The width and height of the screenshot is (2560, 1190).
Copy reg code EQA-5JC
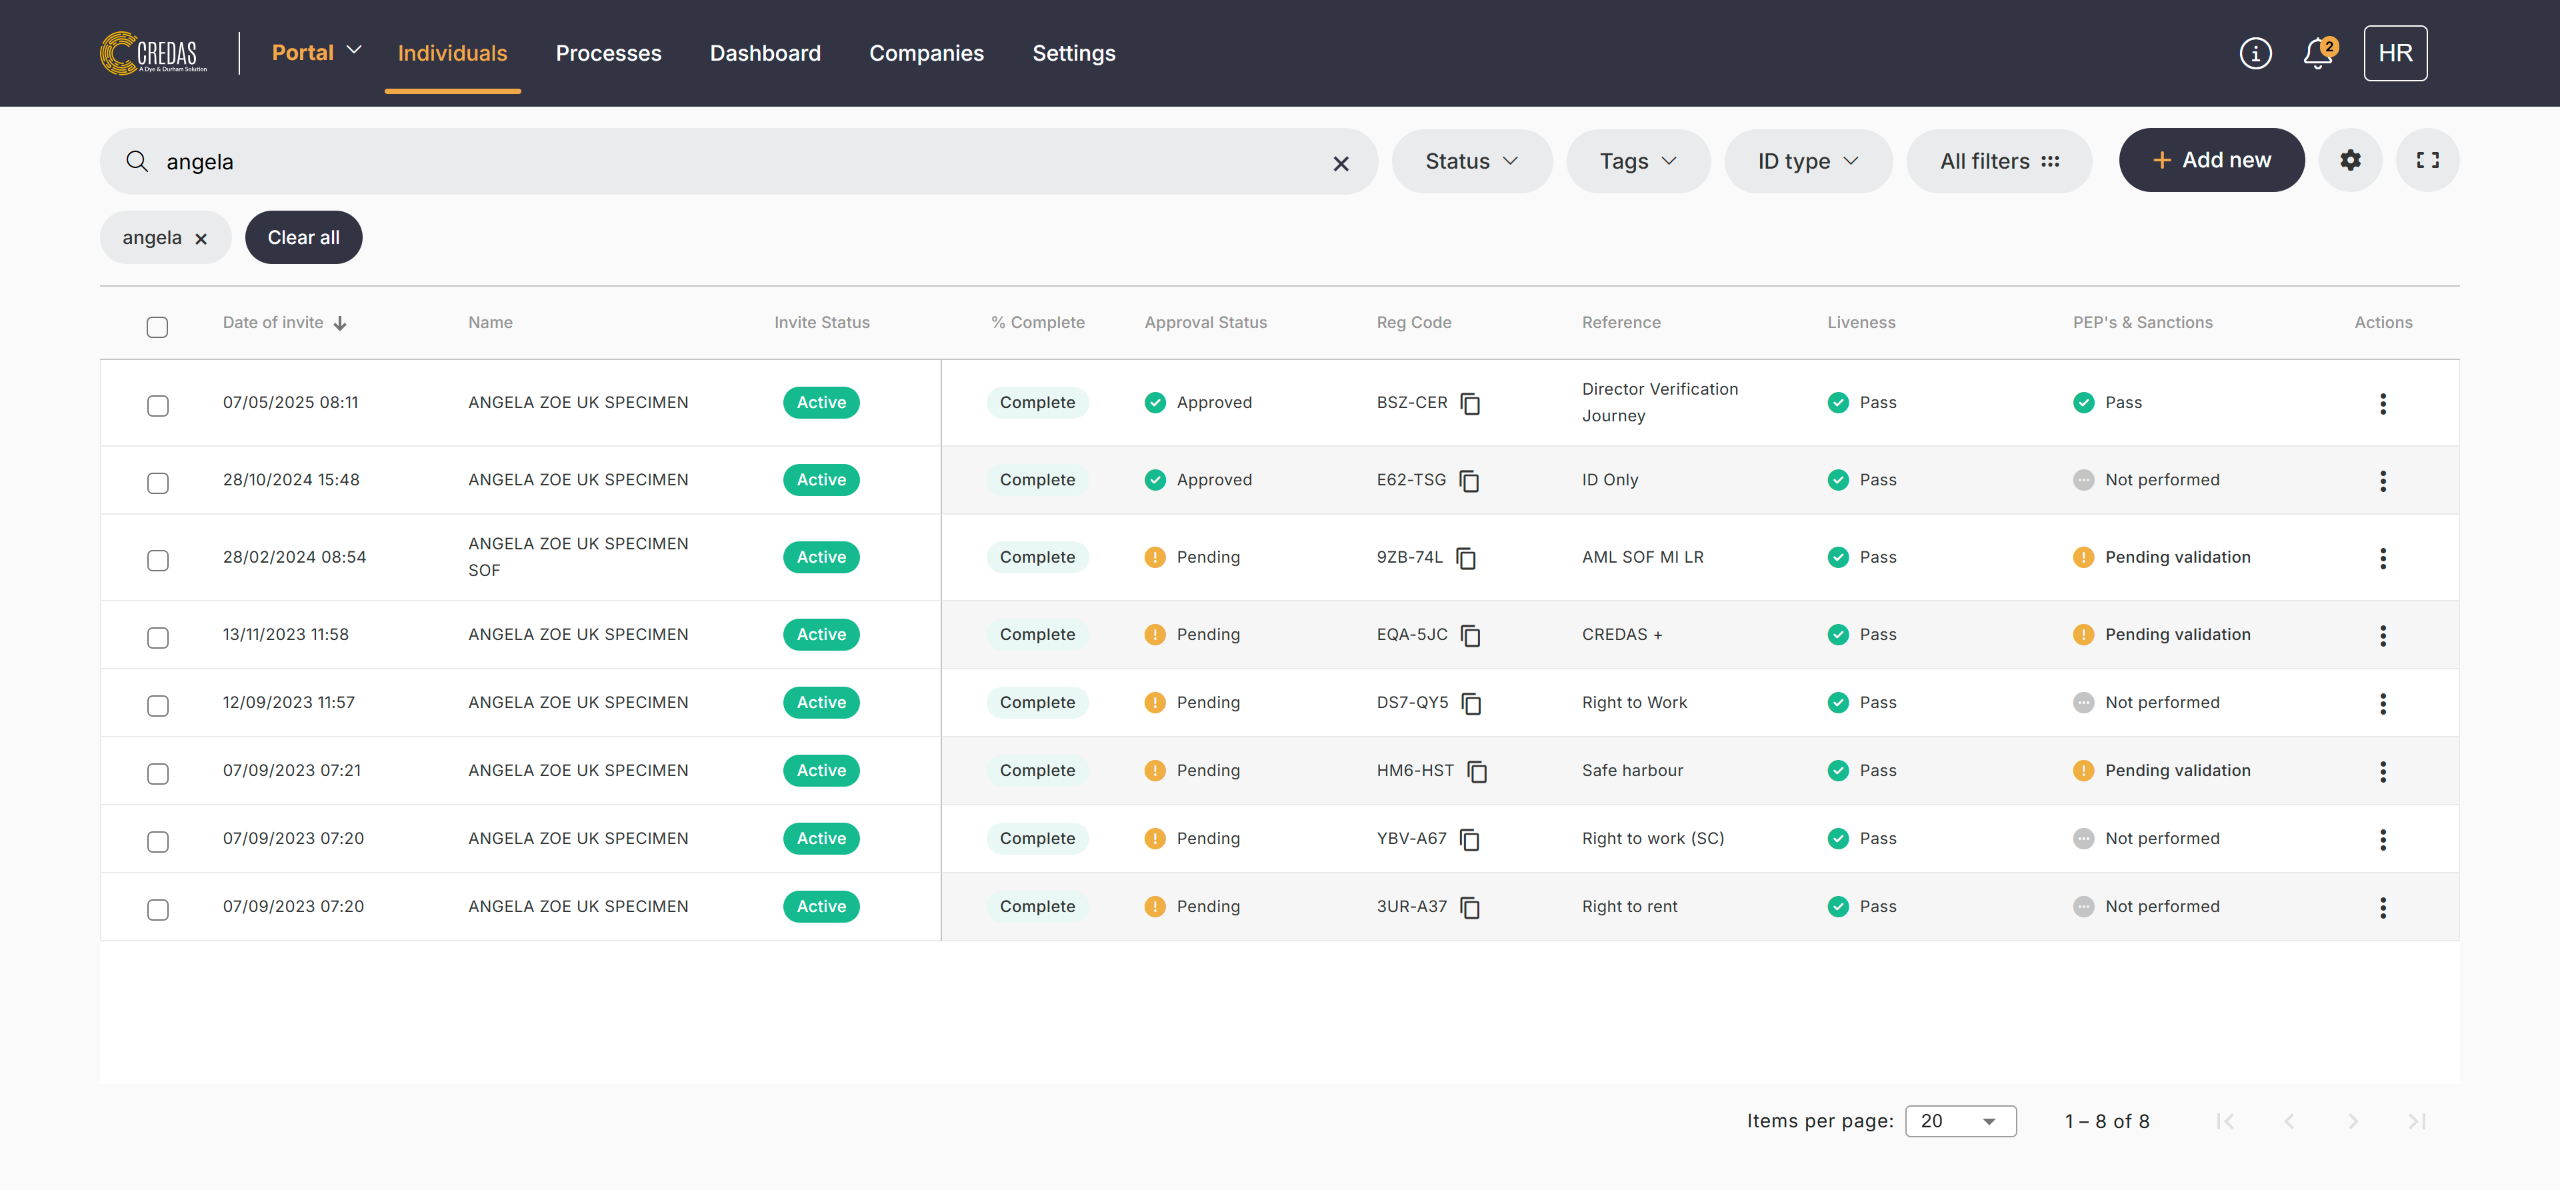pos(1470,635)
